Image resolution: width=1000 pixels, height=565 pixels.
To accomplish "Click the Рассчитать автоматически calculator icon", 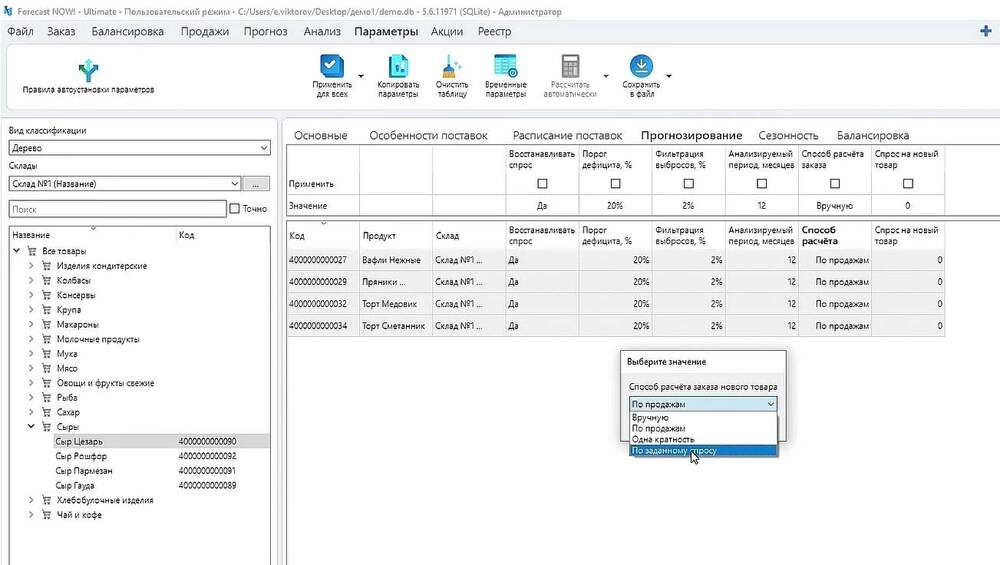I will (570, 66).
